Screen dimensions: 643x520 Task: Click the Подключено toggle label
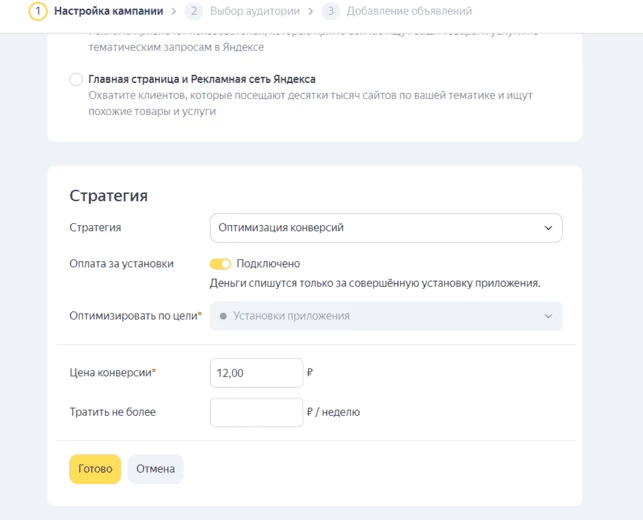[x=268, y=264]
